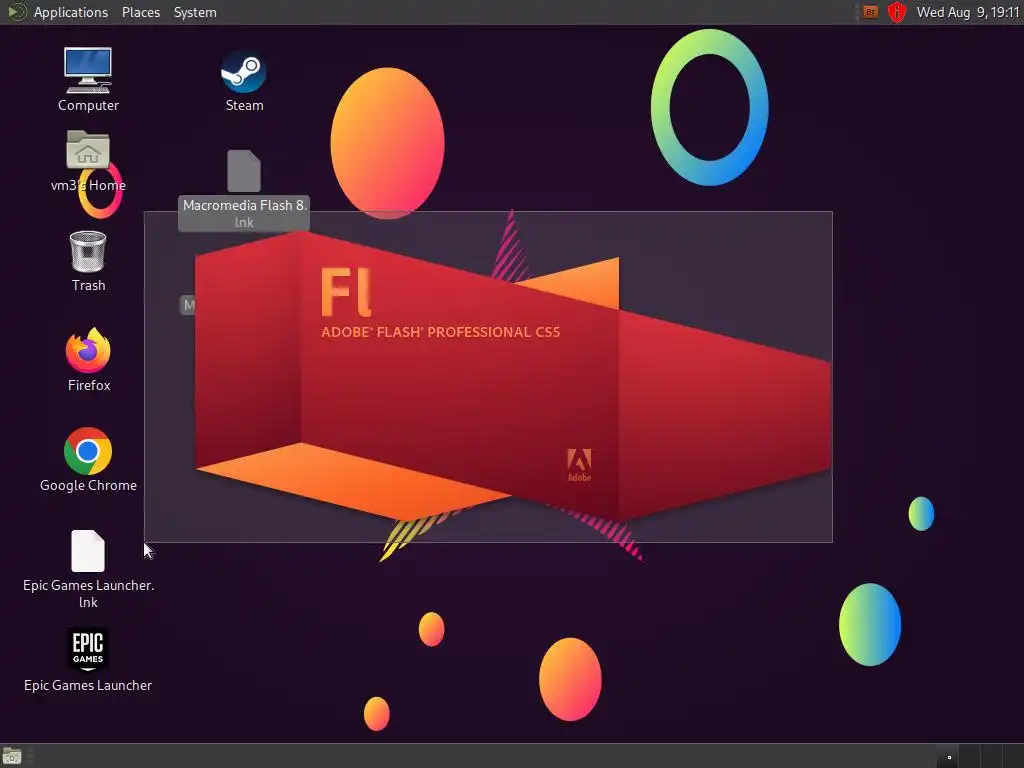Open the System menu

pos(195,12)
